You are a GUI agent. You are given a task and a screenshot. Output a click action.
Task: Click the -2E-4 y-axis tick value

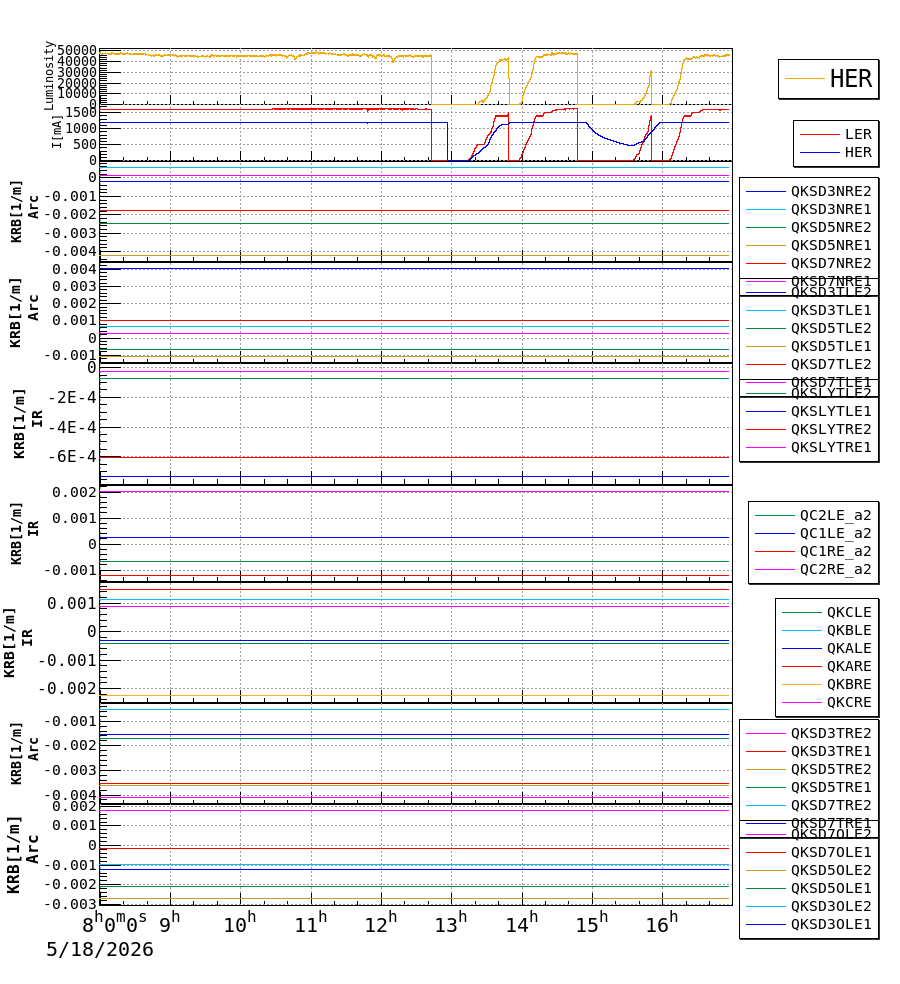point(73,397)
